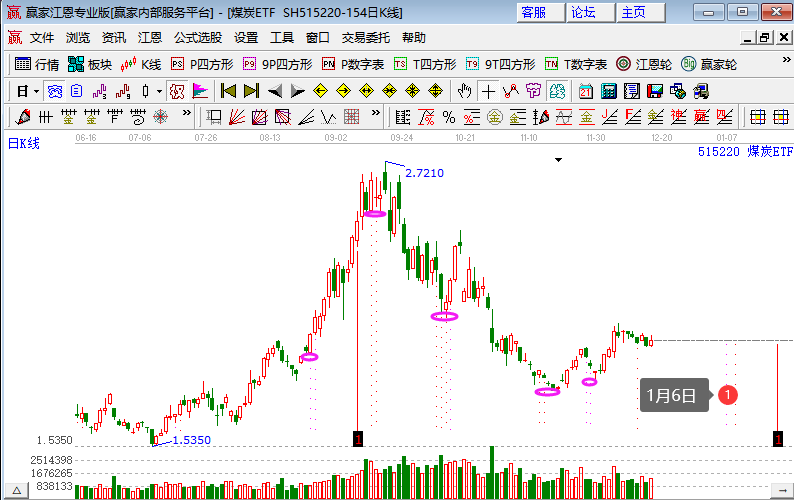This screenshot has height=500, width=794.
Task: Switch to the K线 chart view
Action: click(x=141, y=64)
